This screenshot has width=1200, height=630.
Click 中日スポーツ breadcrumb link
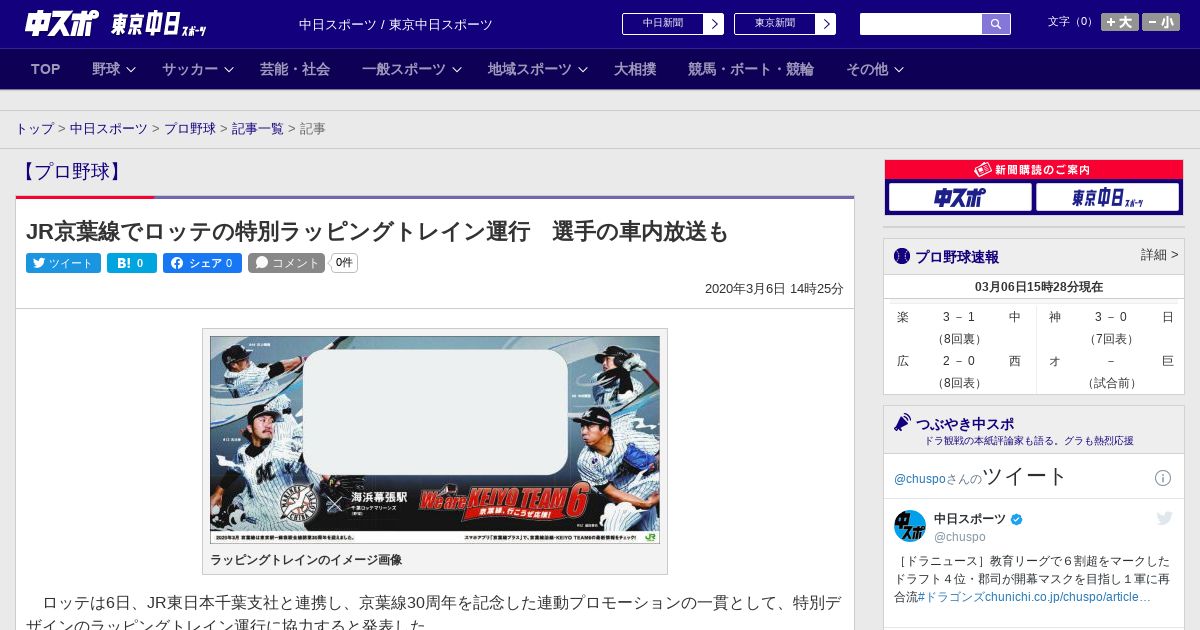tap(109, 129)
